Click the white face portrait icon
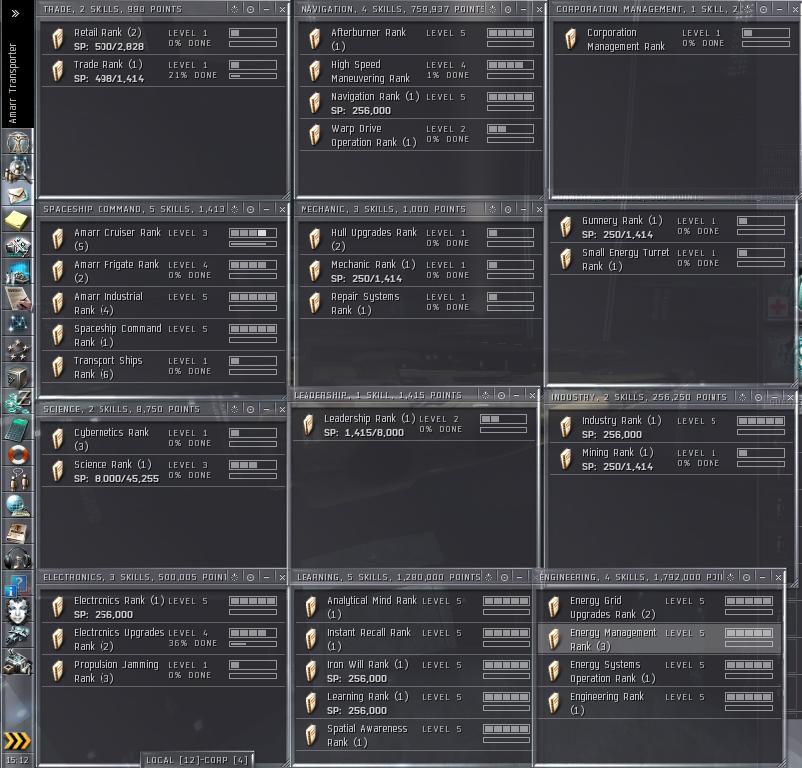Viewport: 802px width, 768px height. coord(18,611)
